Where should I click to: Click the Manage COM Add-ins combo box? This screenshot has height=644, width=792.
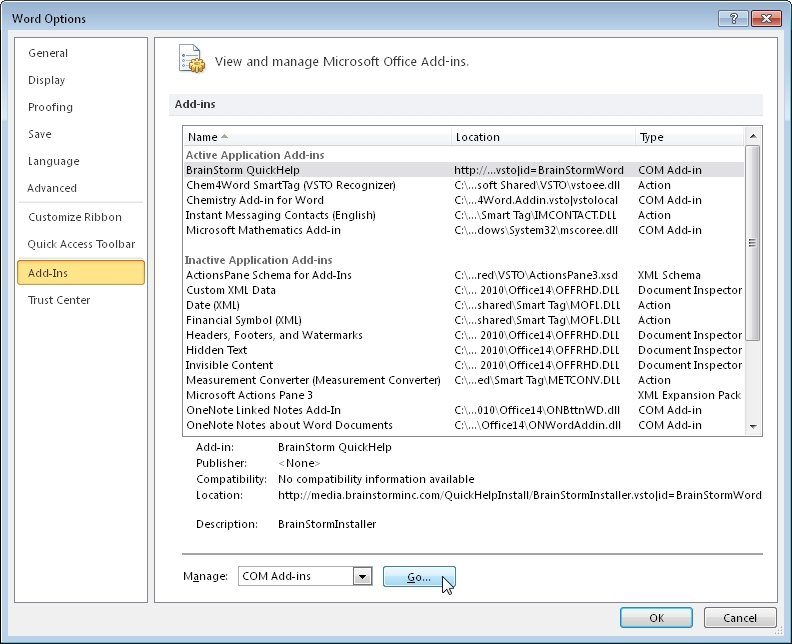click(305, 576)
